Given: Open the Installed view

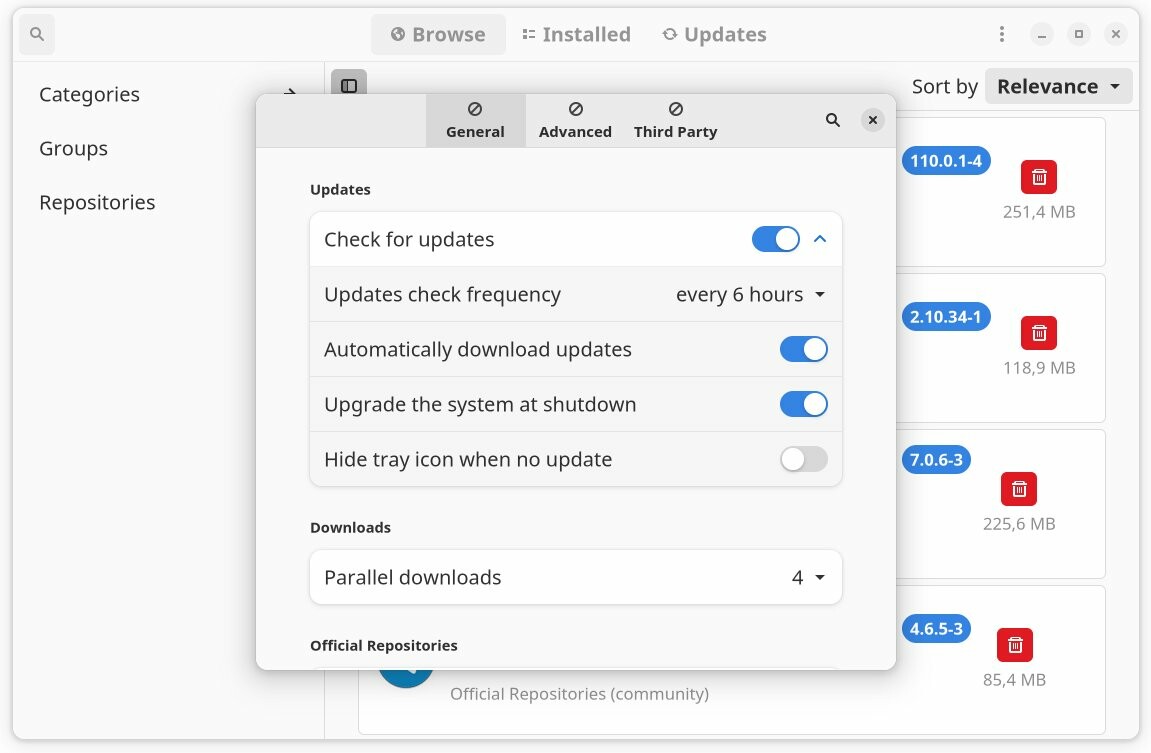Looking at the screenshot, I should pos(576,35).
